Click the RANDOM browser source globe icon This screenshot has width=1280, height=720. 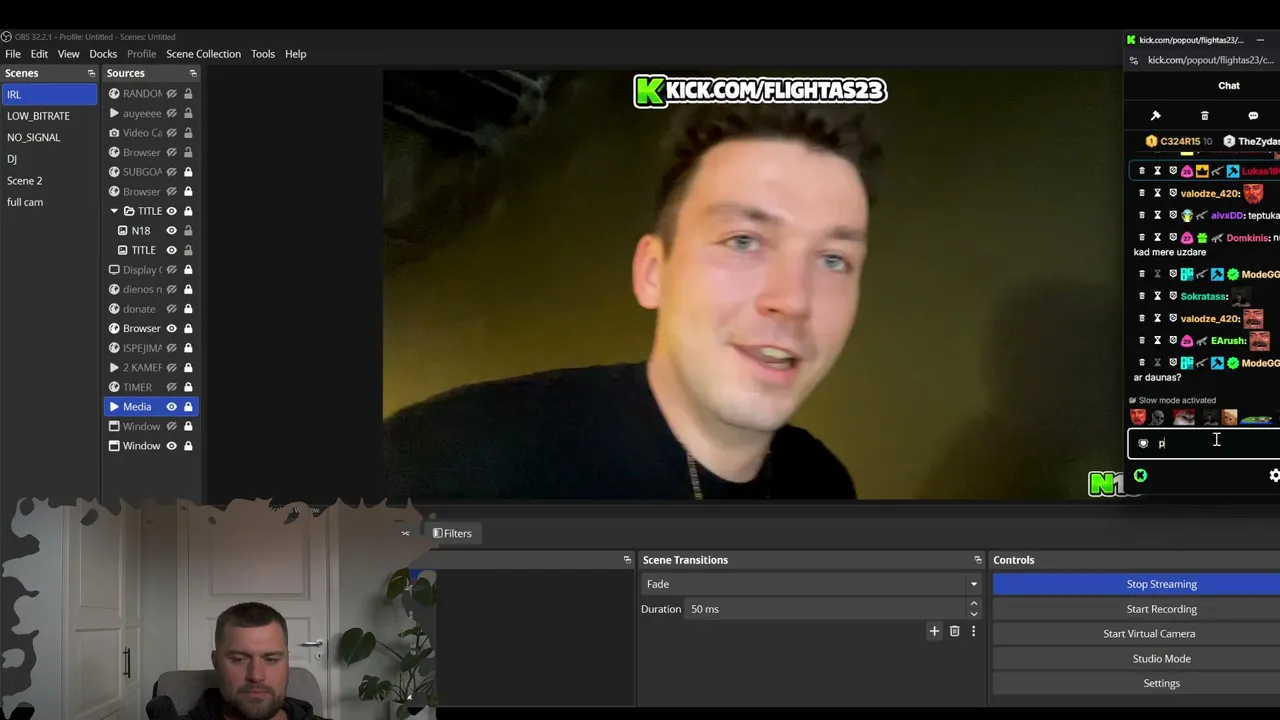pyautogui.click(x=114, y=94)
